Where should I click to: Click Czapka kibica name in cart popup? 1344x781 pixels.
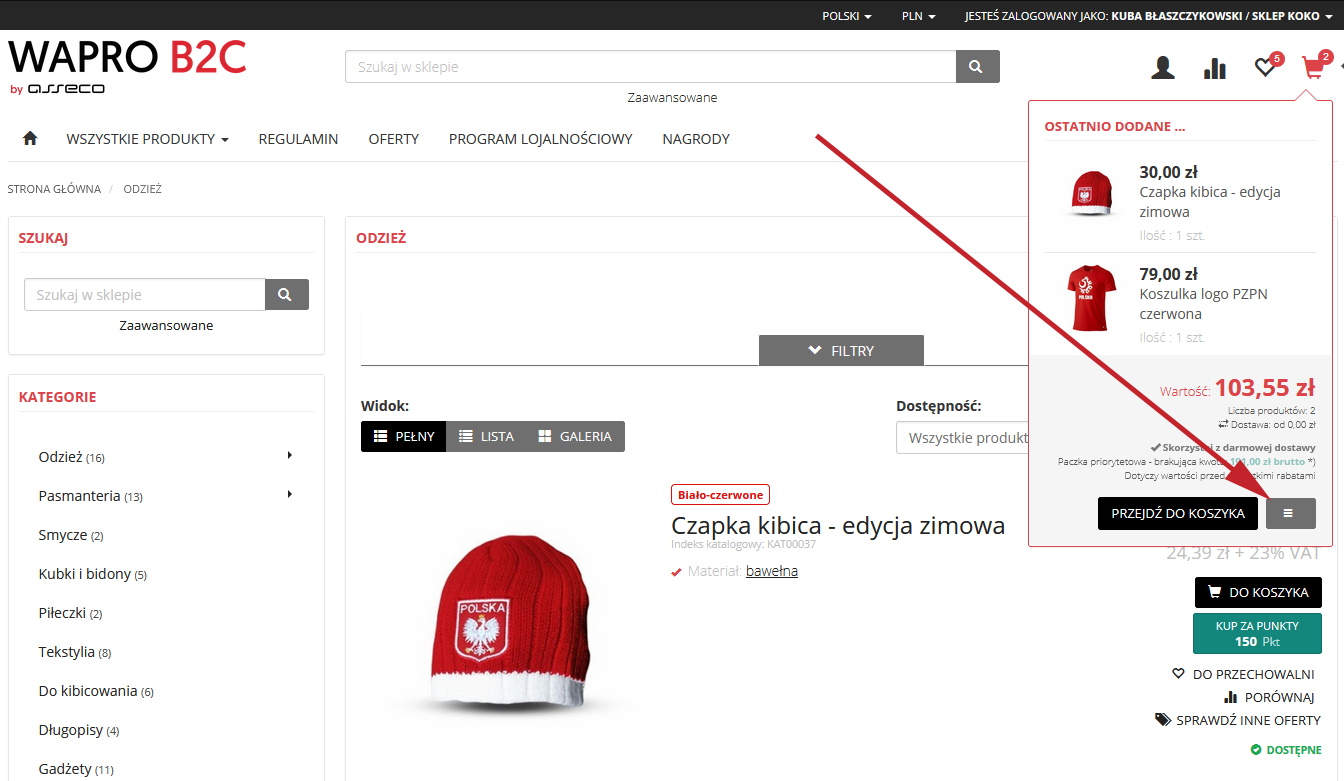1210,202
